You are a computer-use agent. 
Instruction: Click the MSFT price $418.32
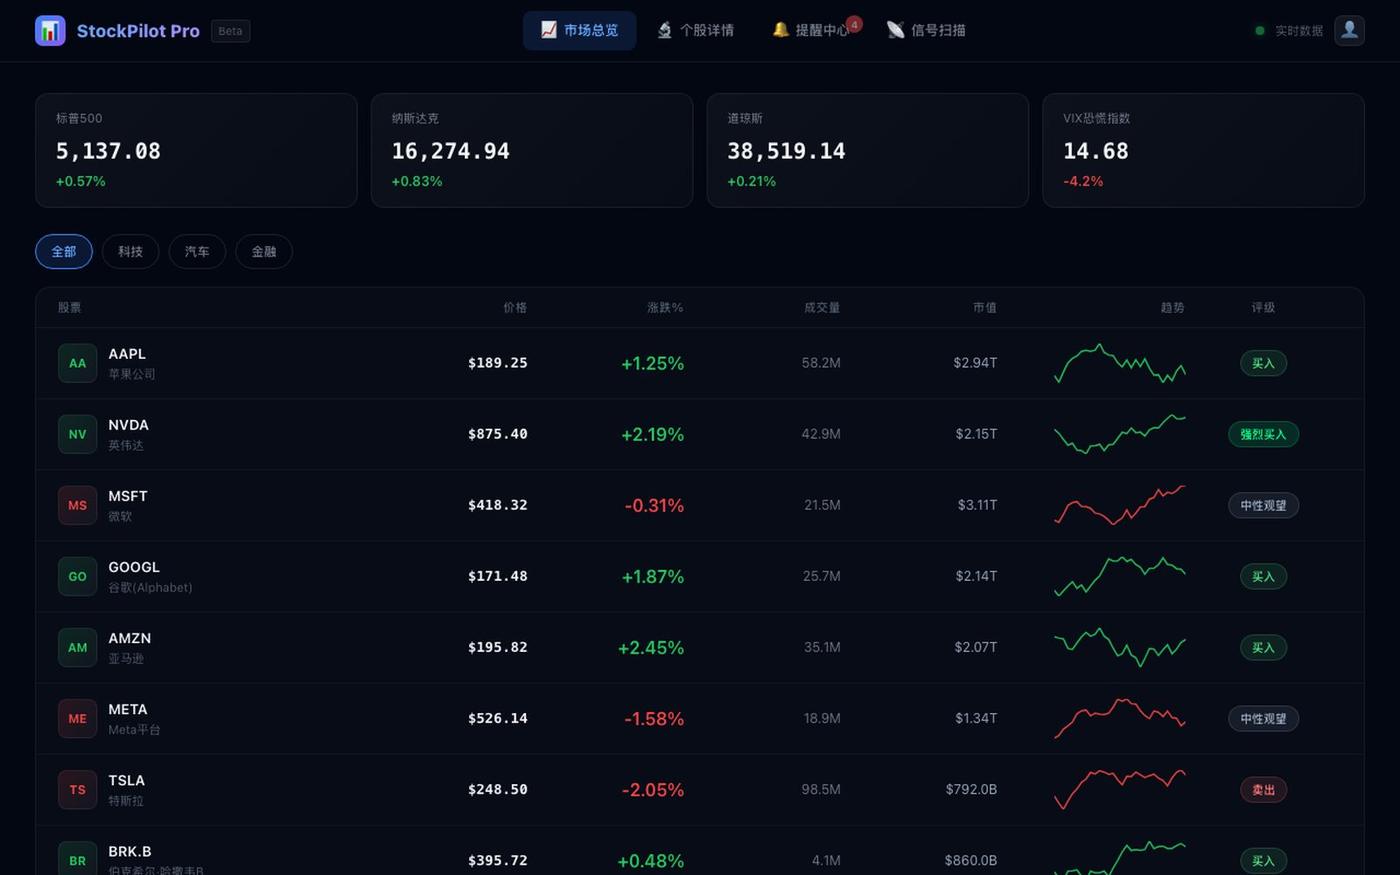(x=497, y=505)
